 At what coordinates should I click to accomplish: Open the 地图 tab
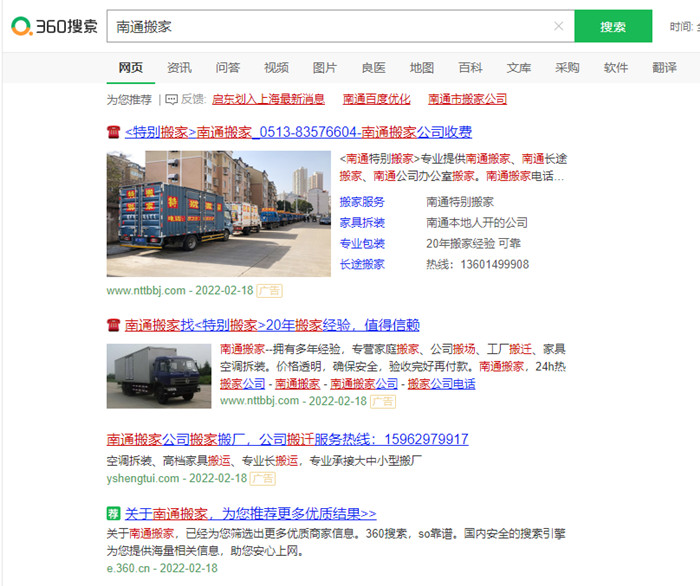(422, 68)
